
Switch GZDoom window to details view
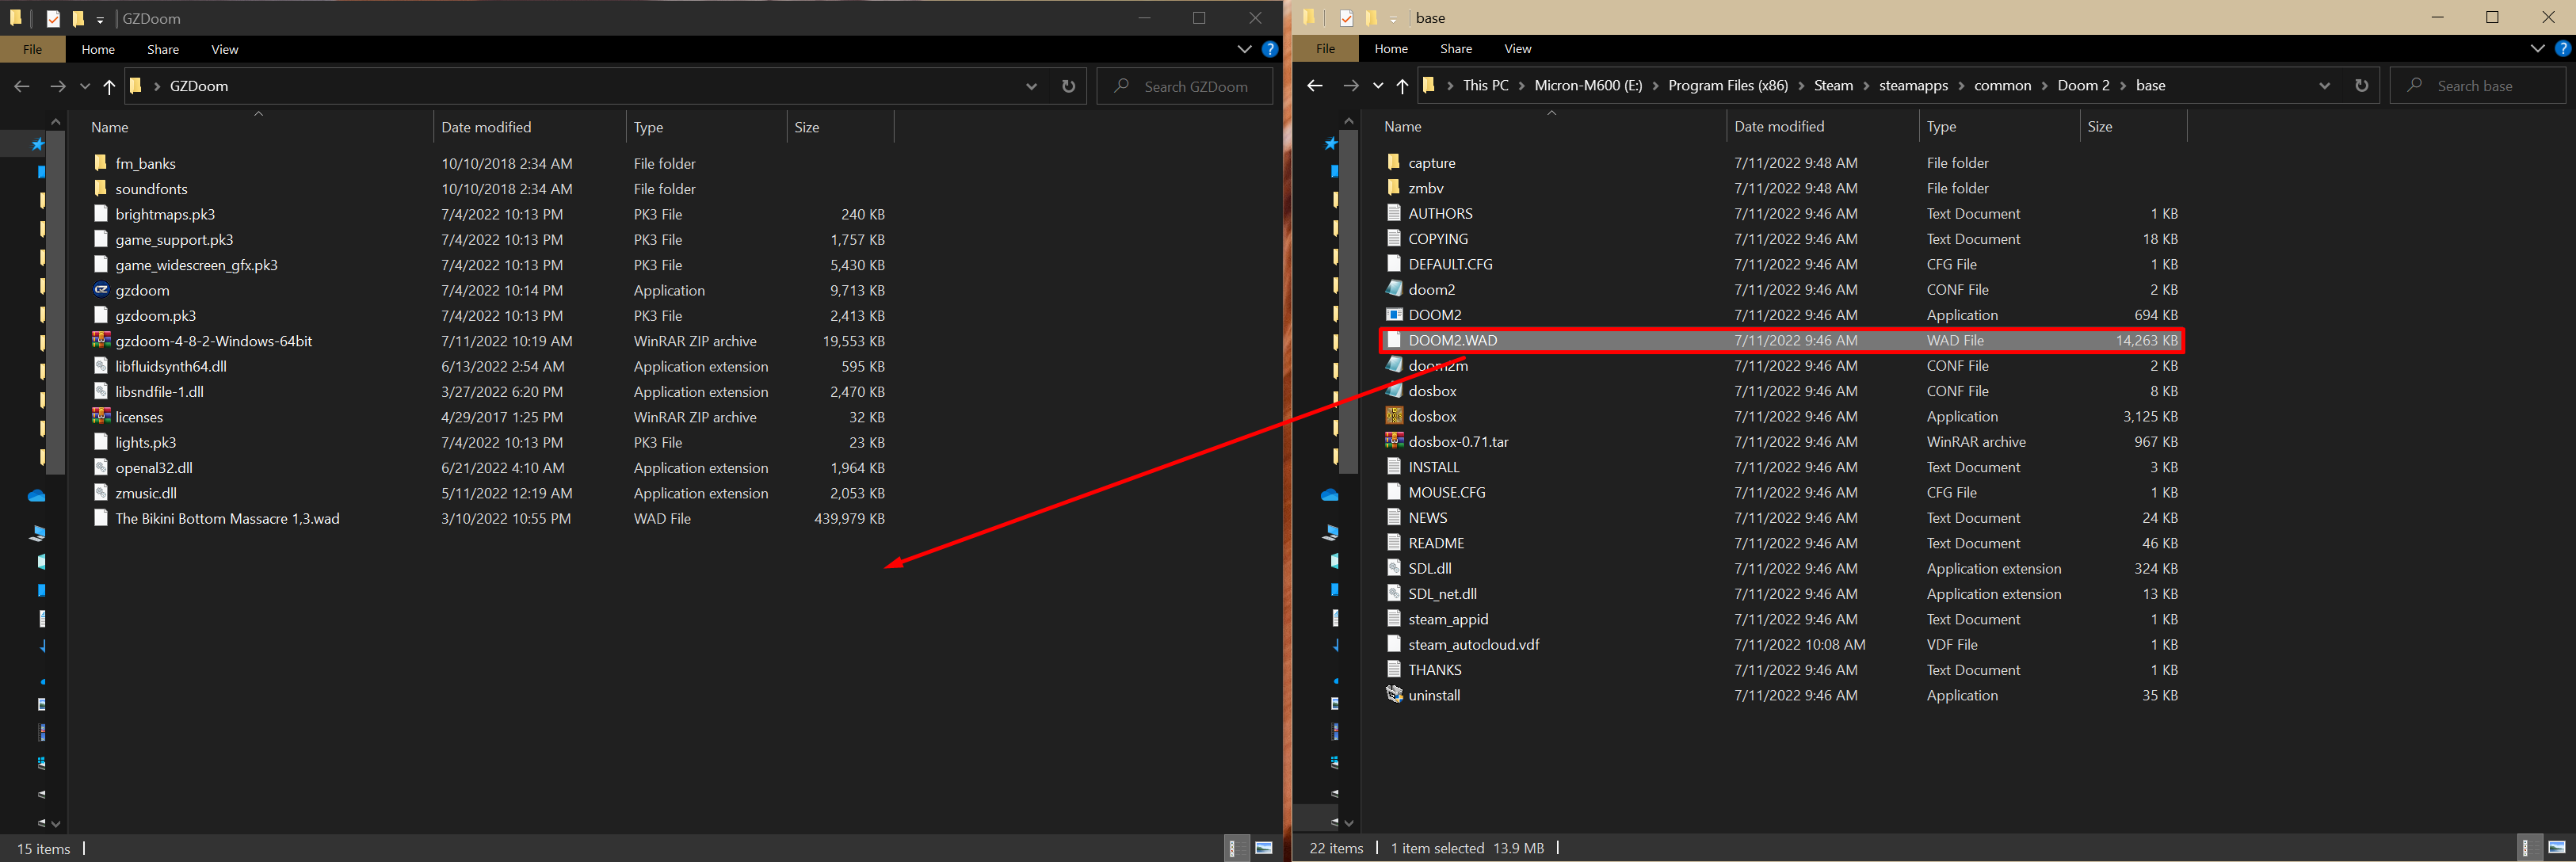click(1233, 848)
